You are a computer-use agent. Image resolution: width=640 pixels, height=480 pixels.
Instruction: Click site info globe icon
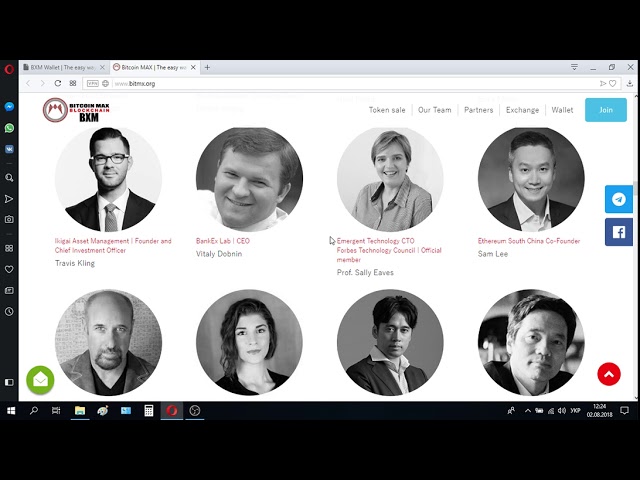pos(105,83)
